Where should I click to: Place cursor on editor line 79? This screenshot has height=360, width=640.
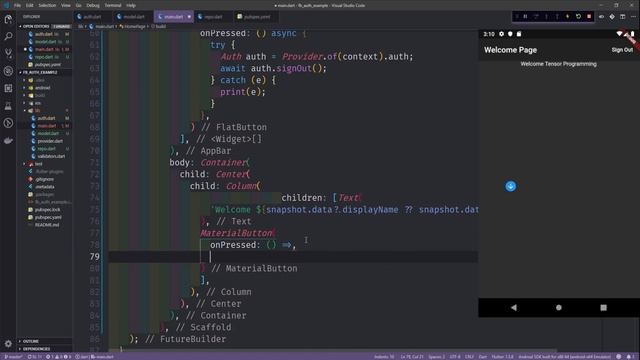point(293,256)
